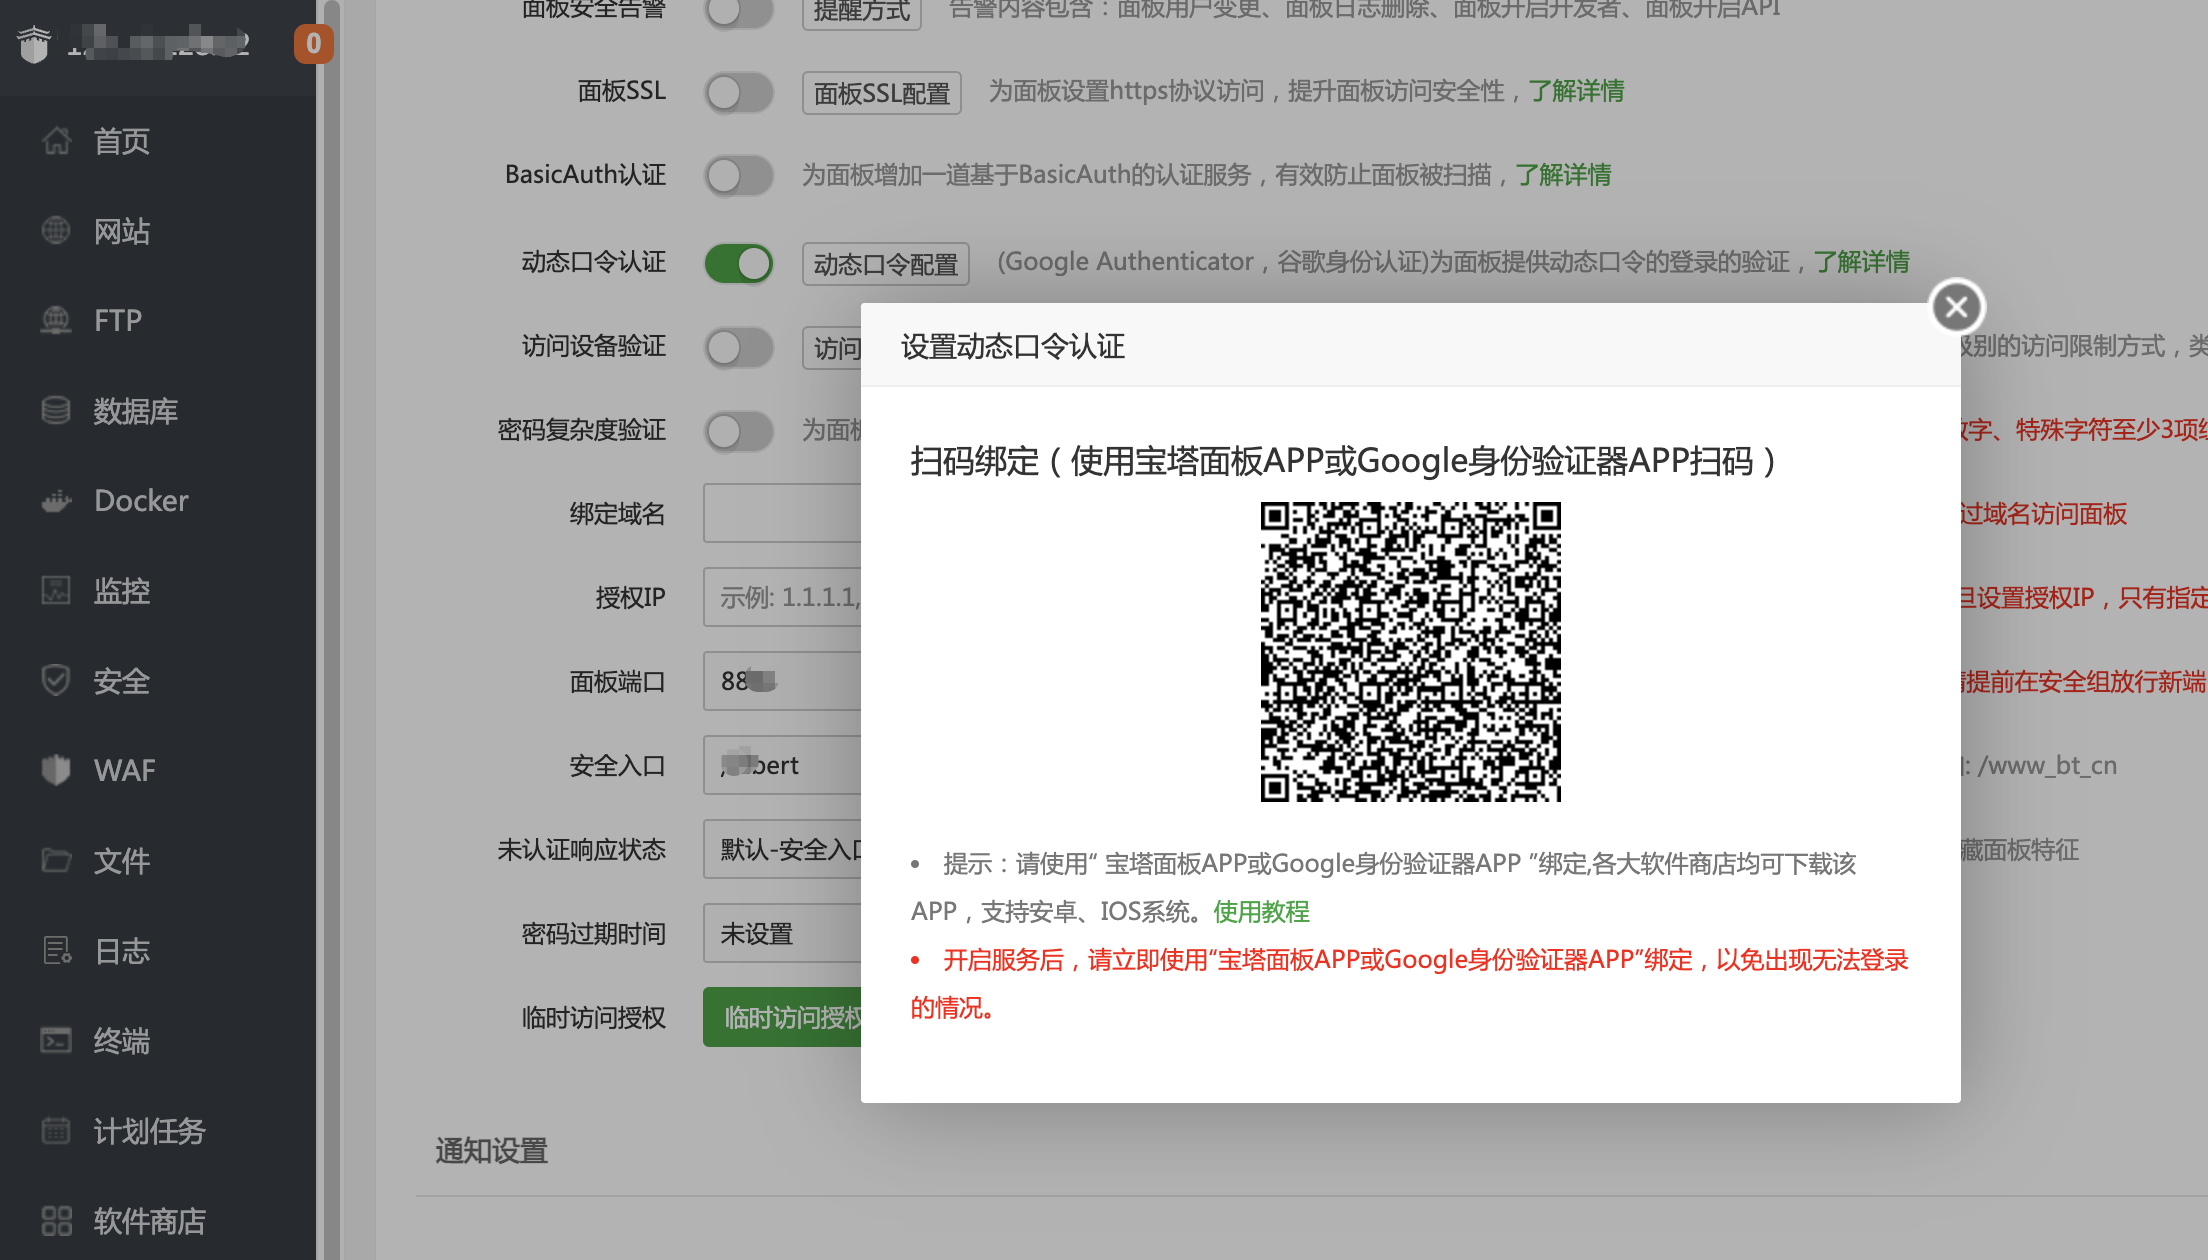This screenshot has height=1260, width=2208.
Task: Click the security shield icon
Action: tap(56, 681)
